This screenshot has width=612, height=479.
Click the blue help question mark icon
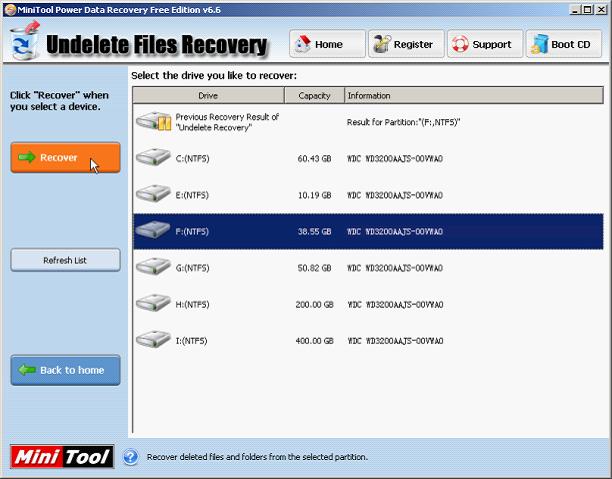(131, 457)
